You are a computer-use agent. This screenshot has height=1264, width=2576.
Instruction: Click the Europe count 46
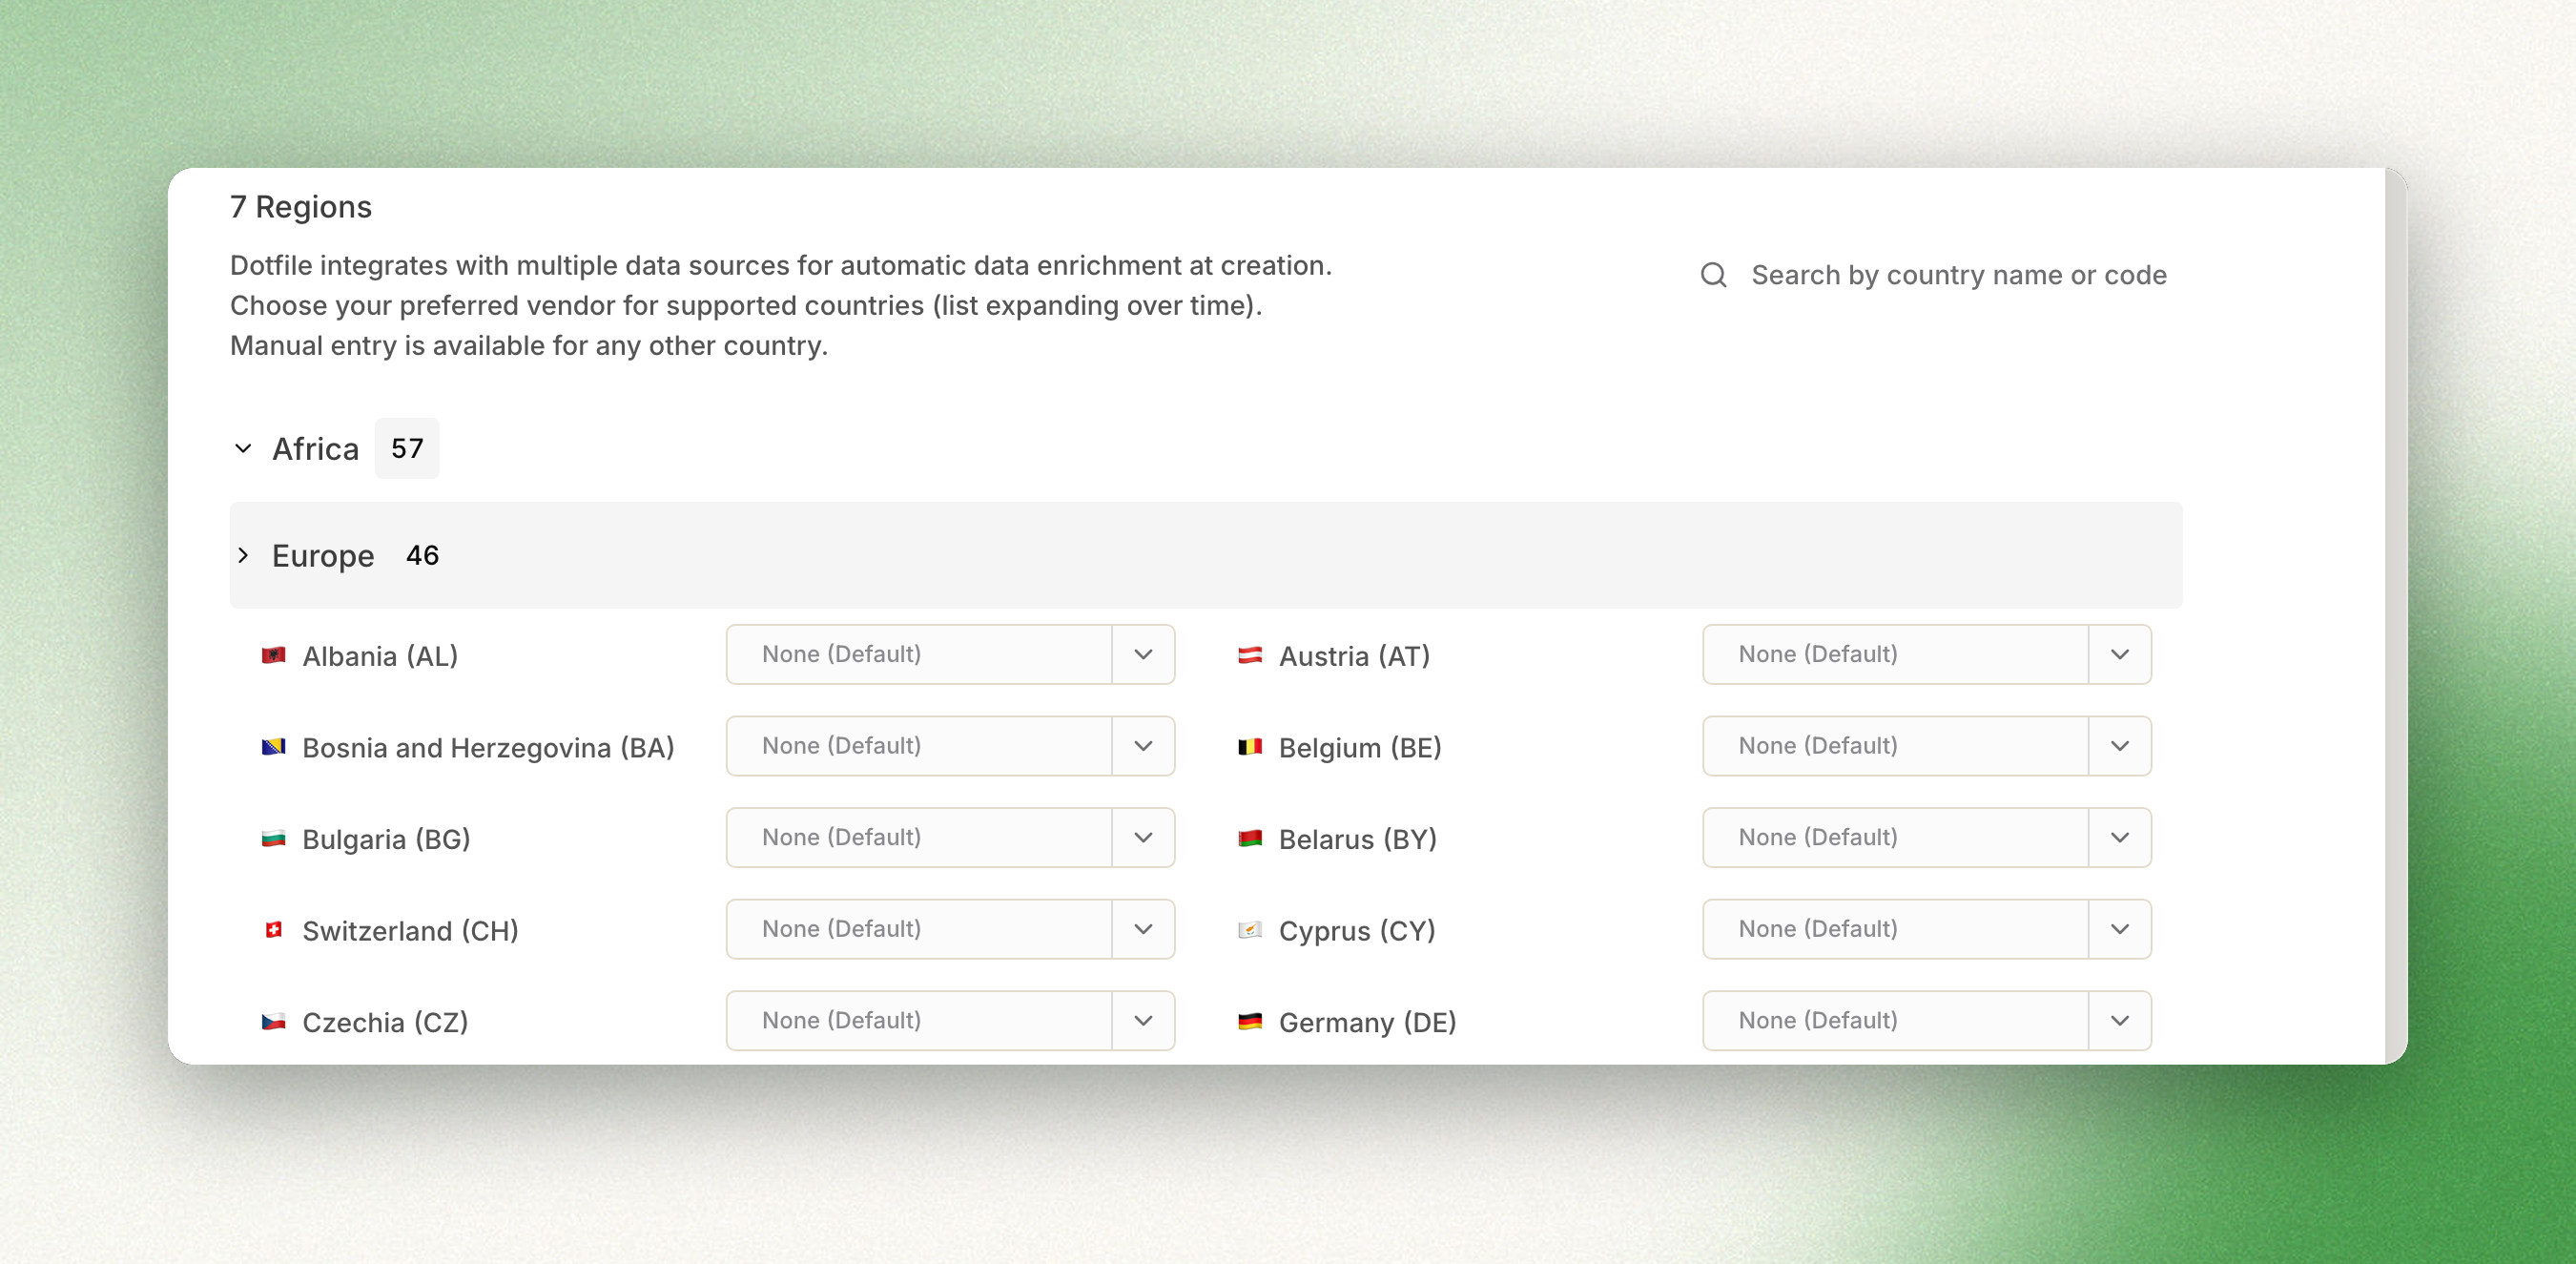422,555
